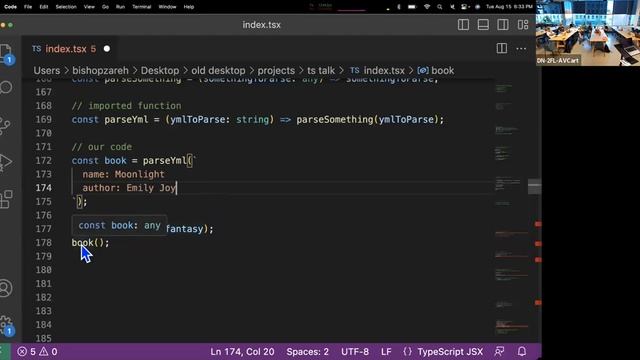Click the errors and warnings status indicator
This screenshot has width=640, height=360.
37,351
